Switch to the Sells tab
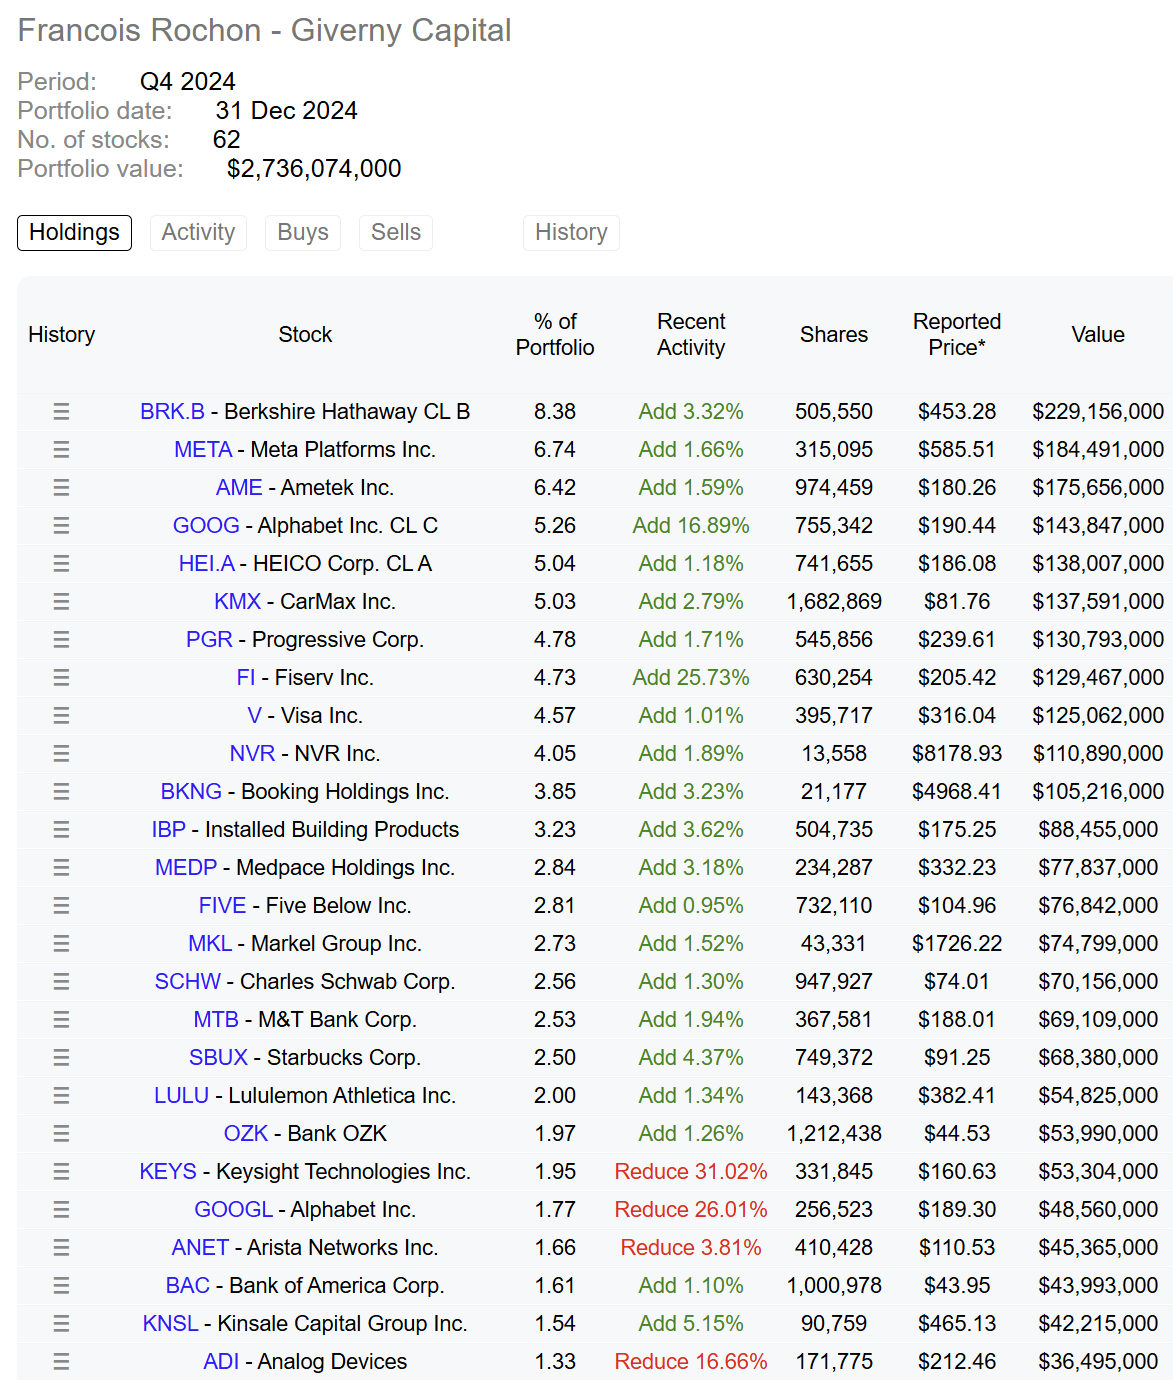 [396, 232]
